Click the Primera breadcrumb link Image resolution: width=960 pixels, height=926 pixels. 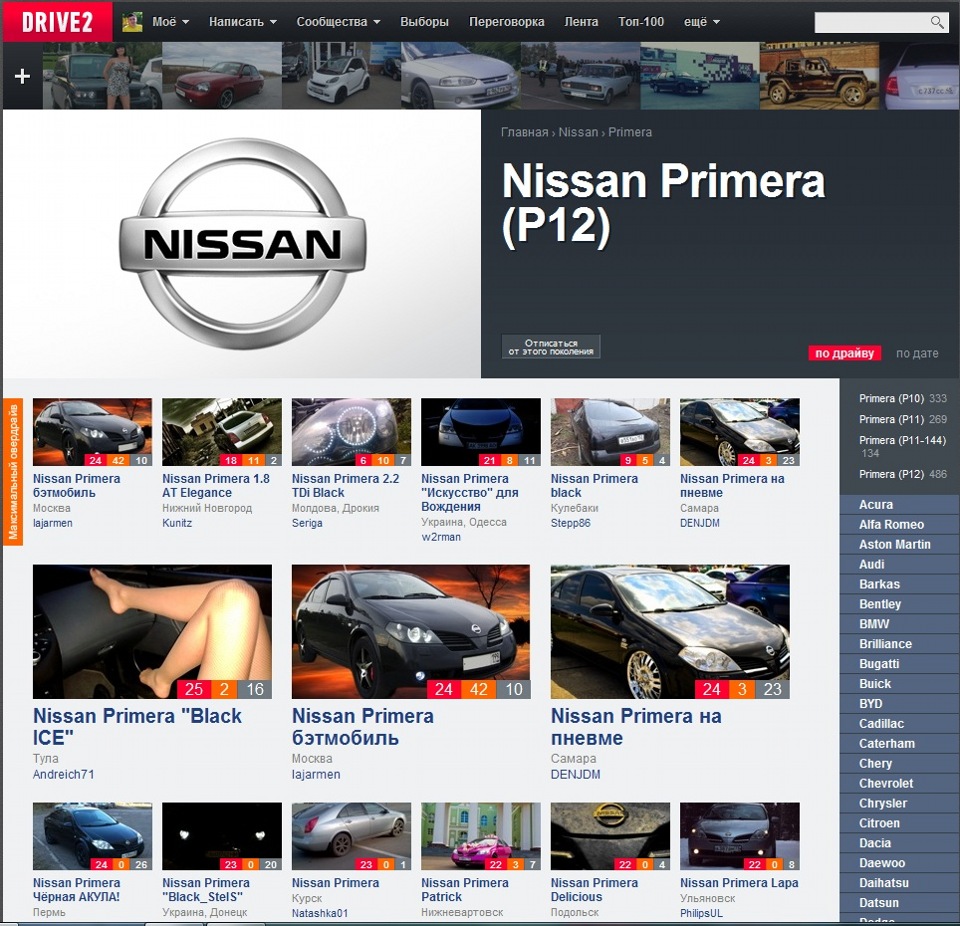coord(630,132)
